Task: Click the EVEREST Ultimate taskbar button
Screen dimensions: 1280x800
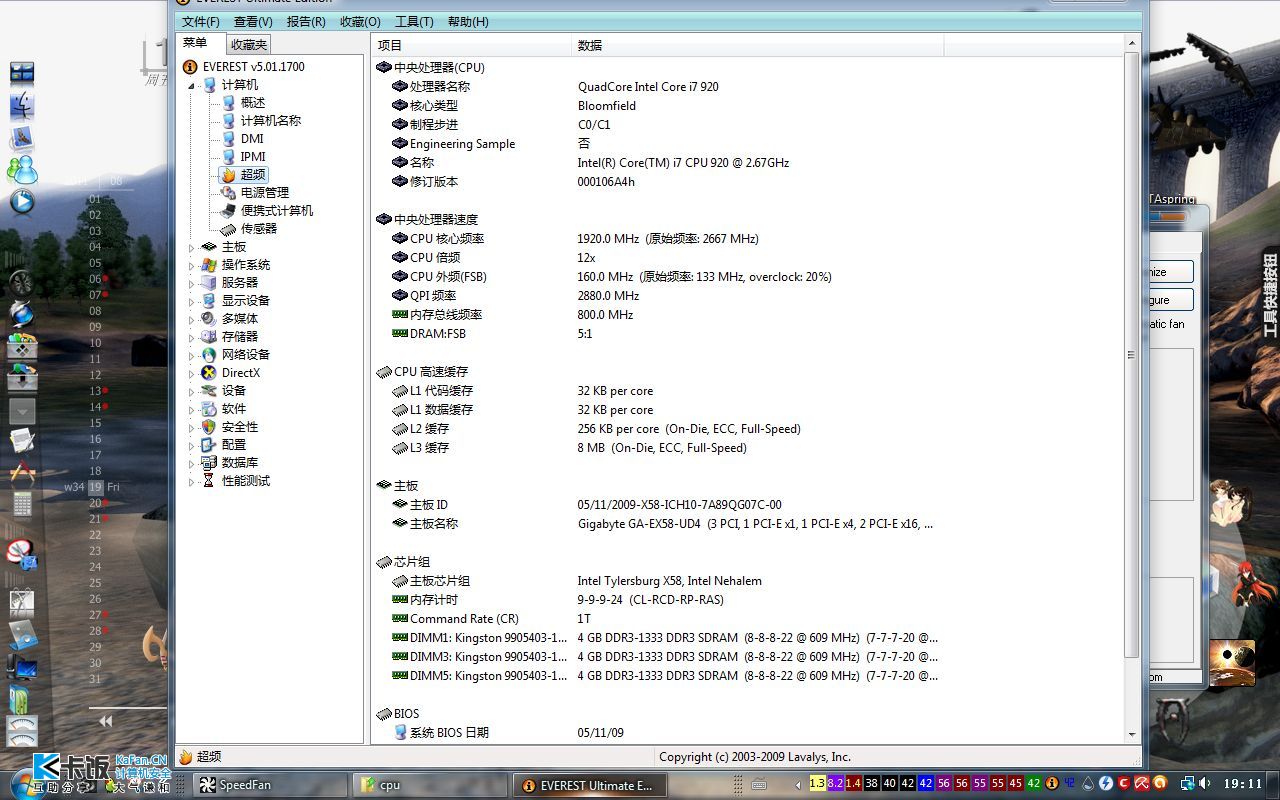Action: coord(590,785)
